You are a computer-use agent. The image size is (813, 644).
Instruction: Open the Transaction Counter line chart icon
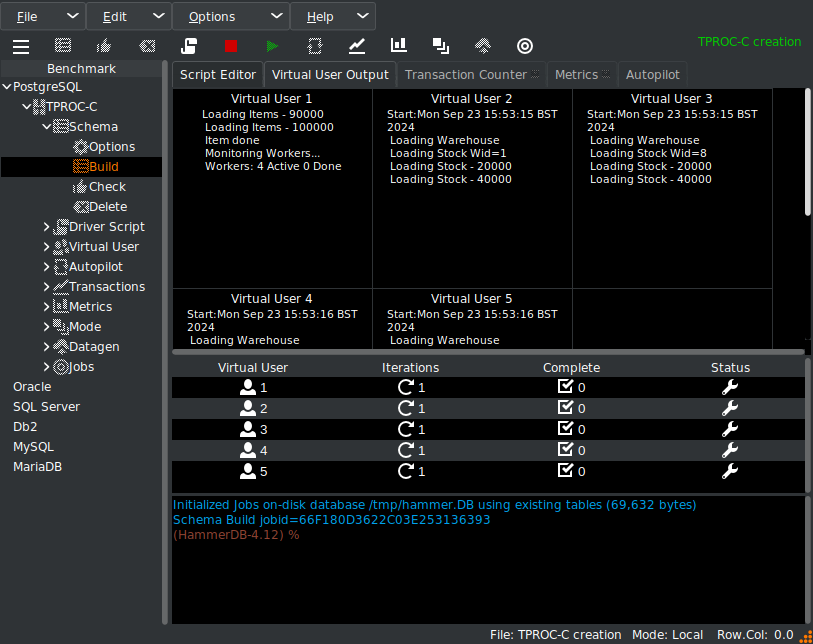pos(357,46)
